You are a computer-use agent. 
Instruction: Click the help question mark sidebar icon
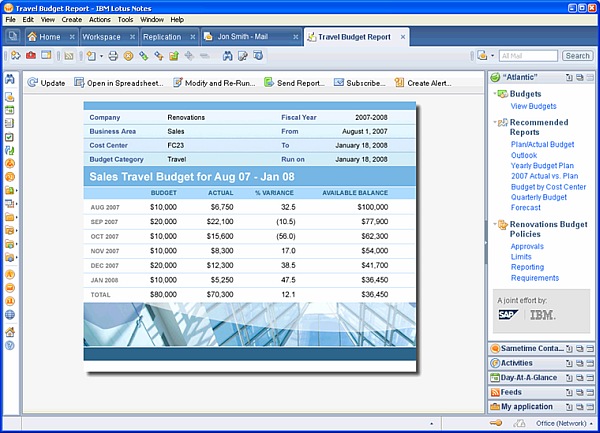(x=10, y=345)
